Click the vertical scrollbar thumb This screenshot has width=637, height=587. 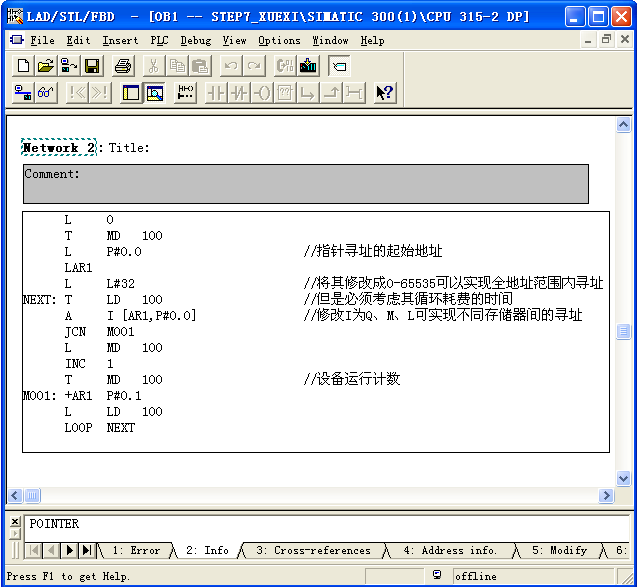[623, 331]
